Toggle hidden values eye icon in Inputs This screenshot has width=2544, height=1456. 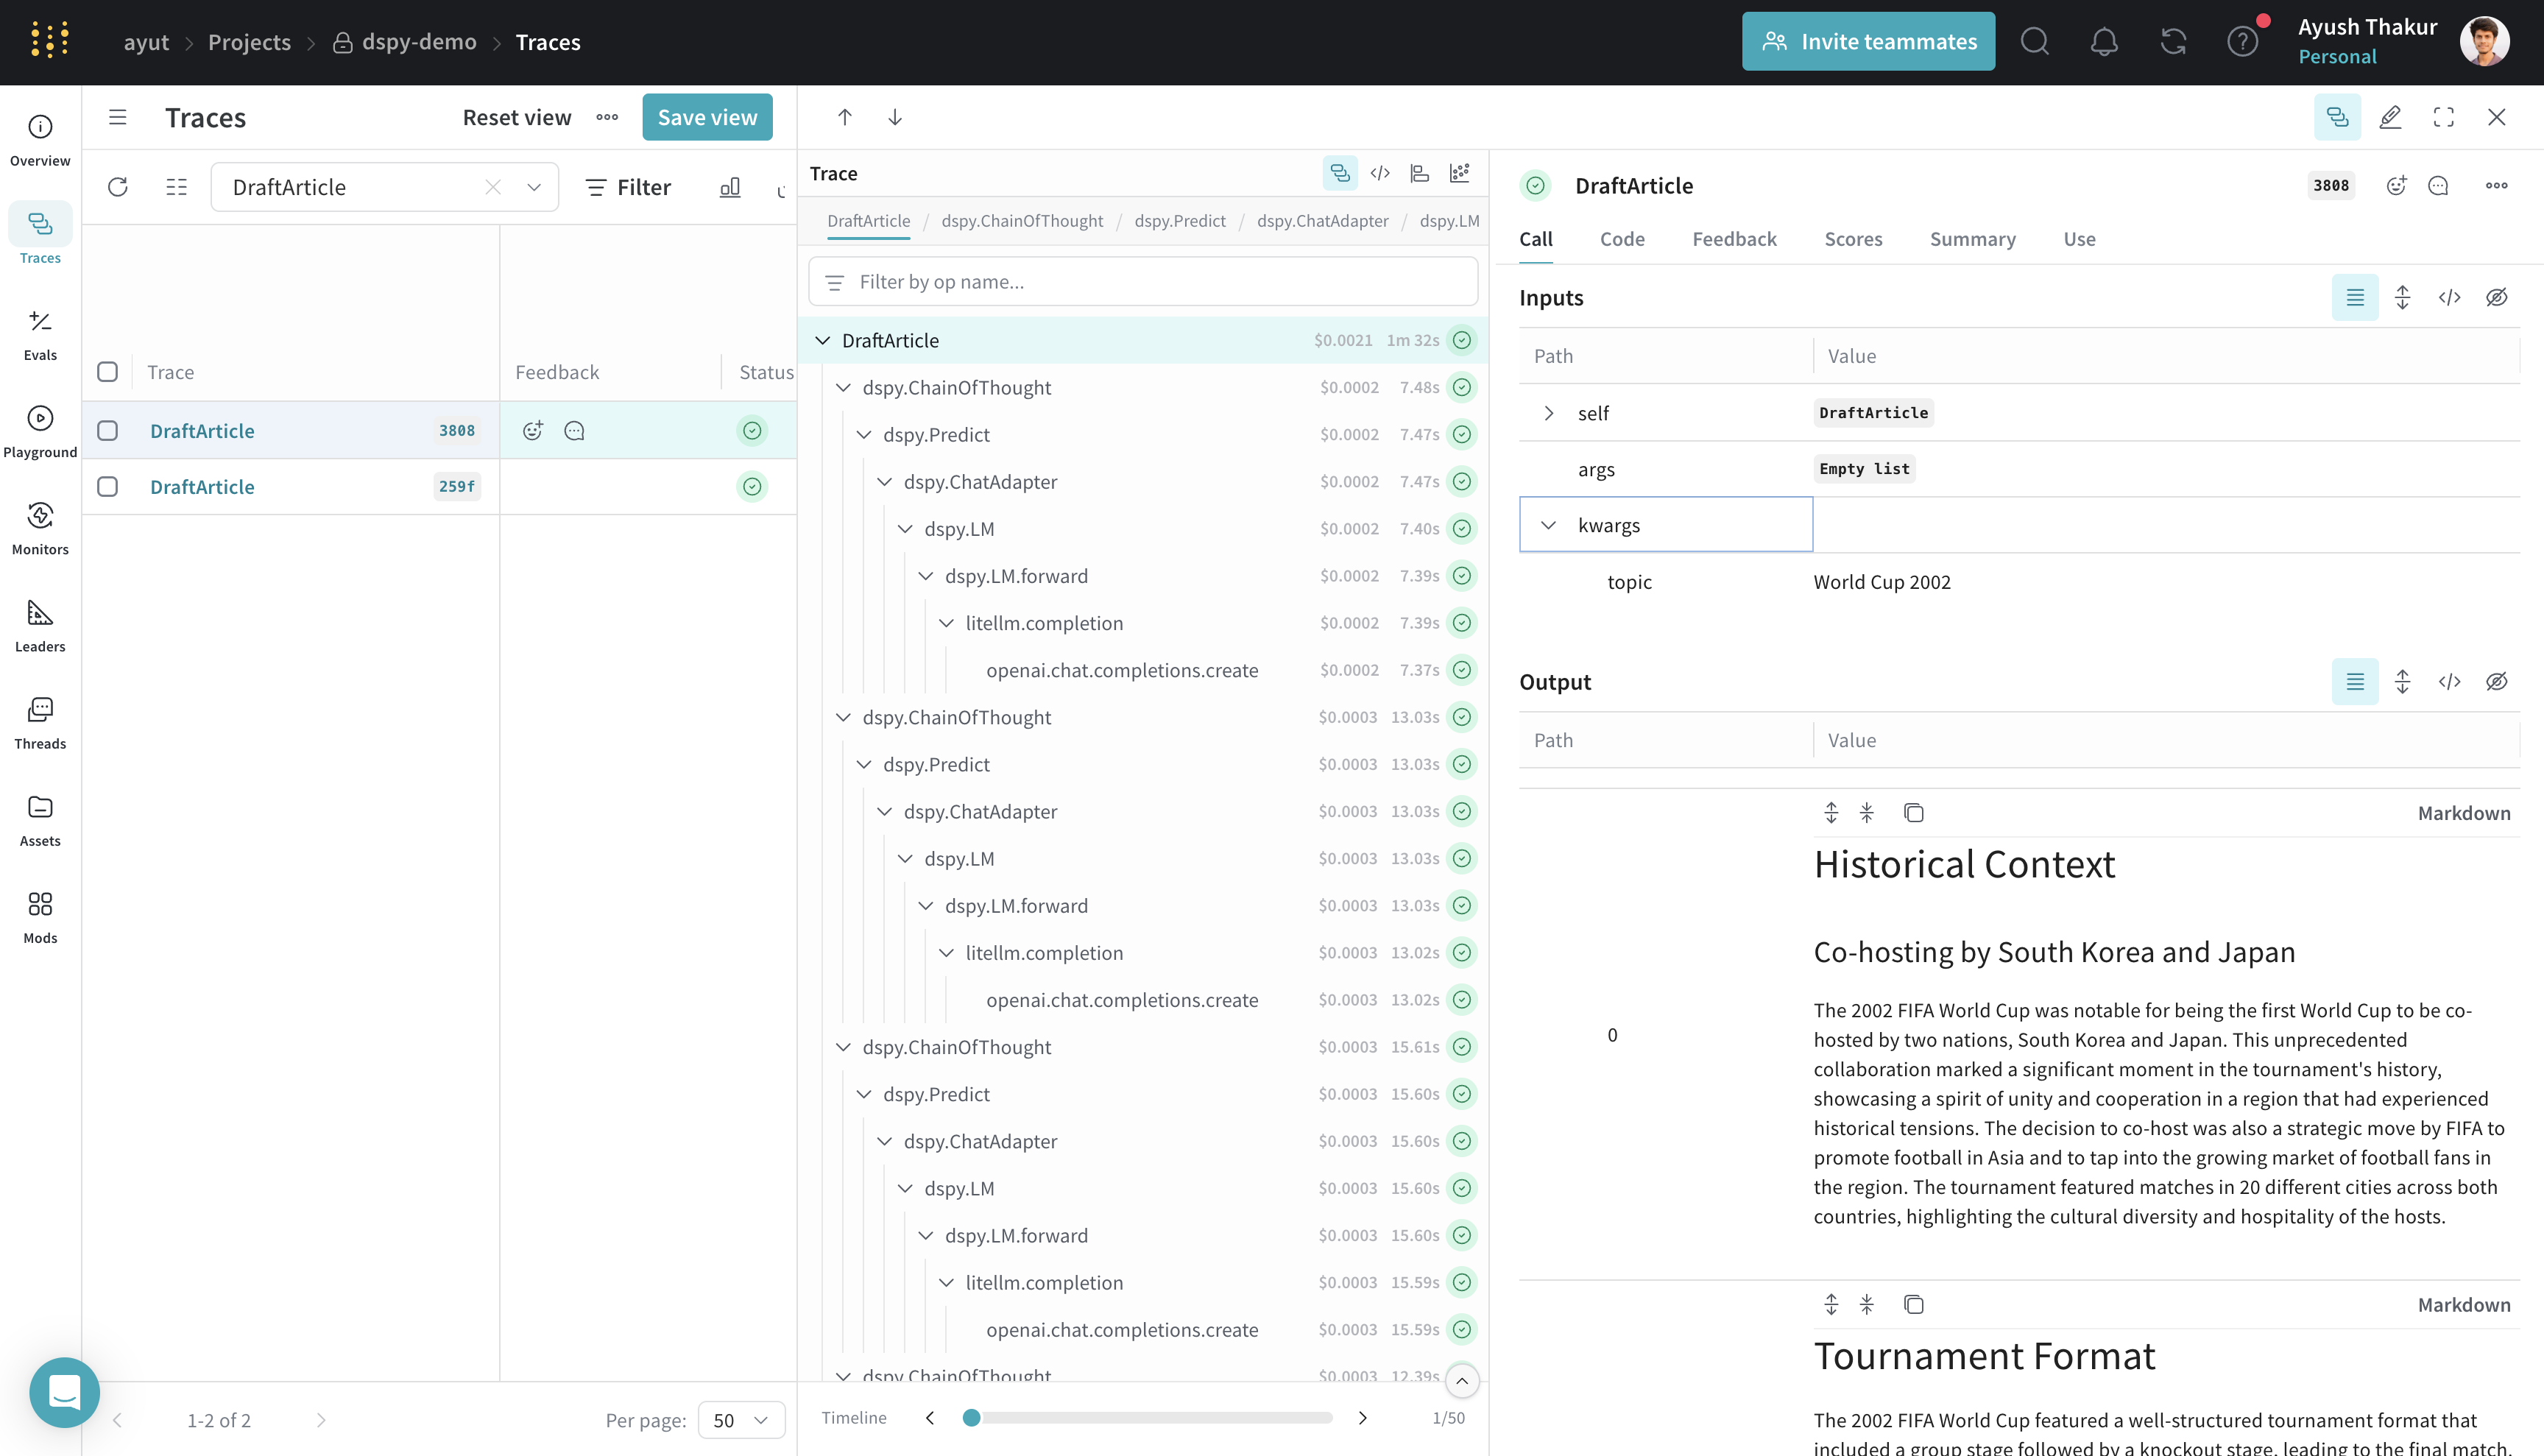pyautogui.click(x=2496, y=298)
